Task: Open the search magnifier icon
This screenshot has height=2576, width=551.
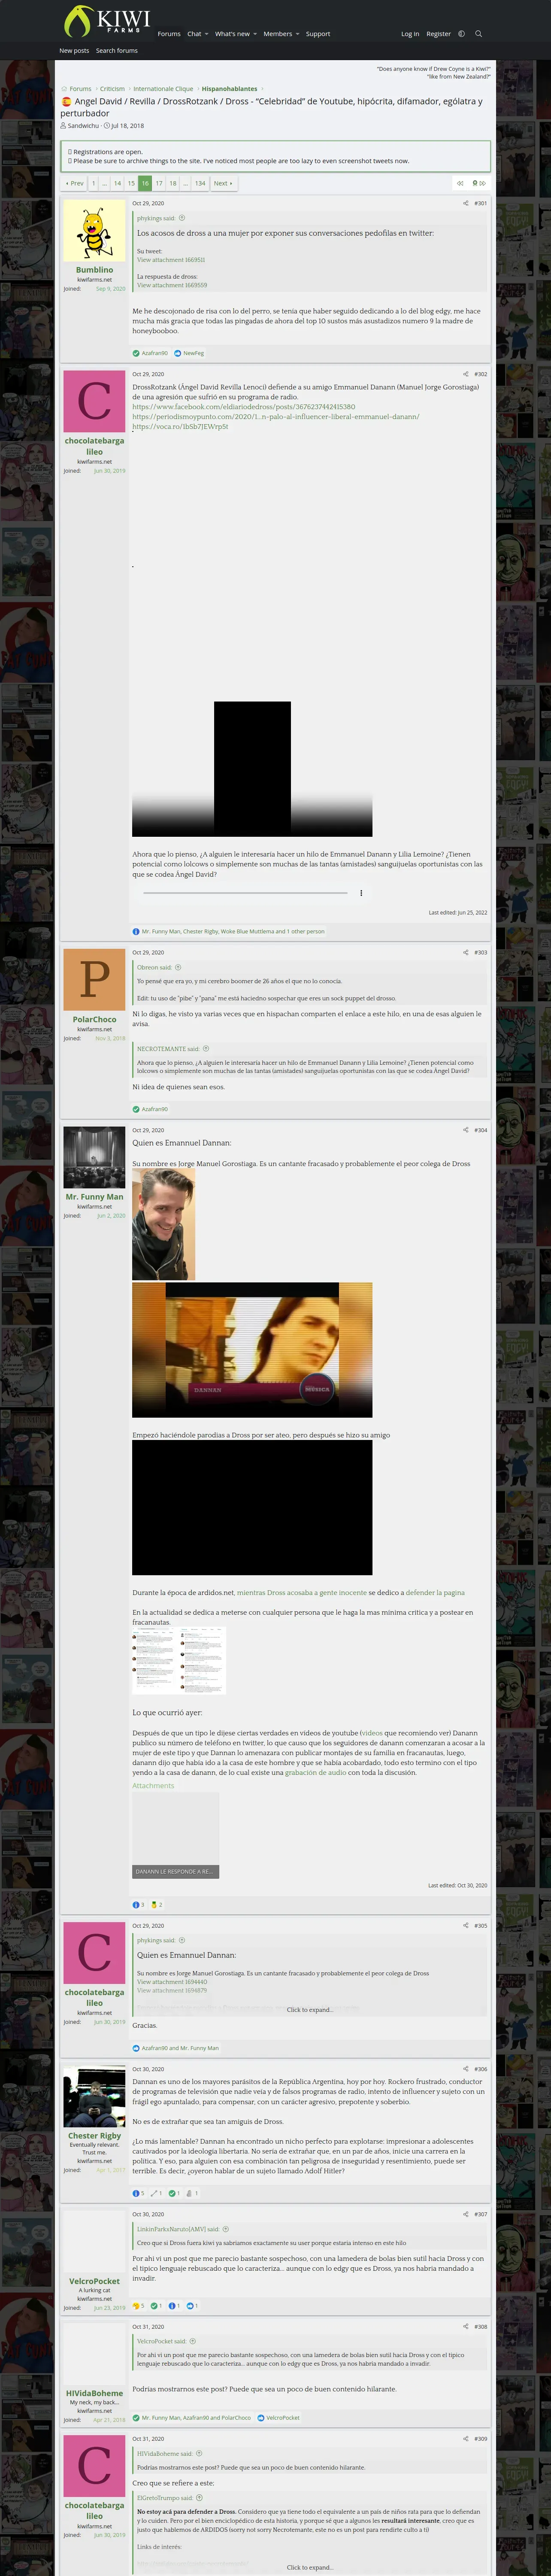Action: point(478,34)
